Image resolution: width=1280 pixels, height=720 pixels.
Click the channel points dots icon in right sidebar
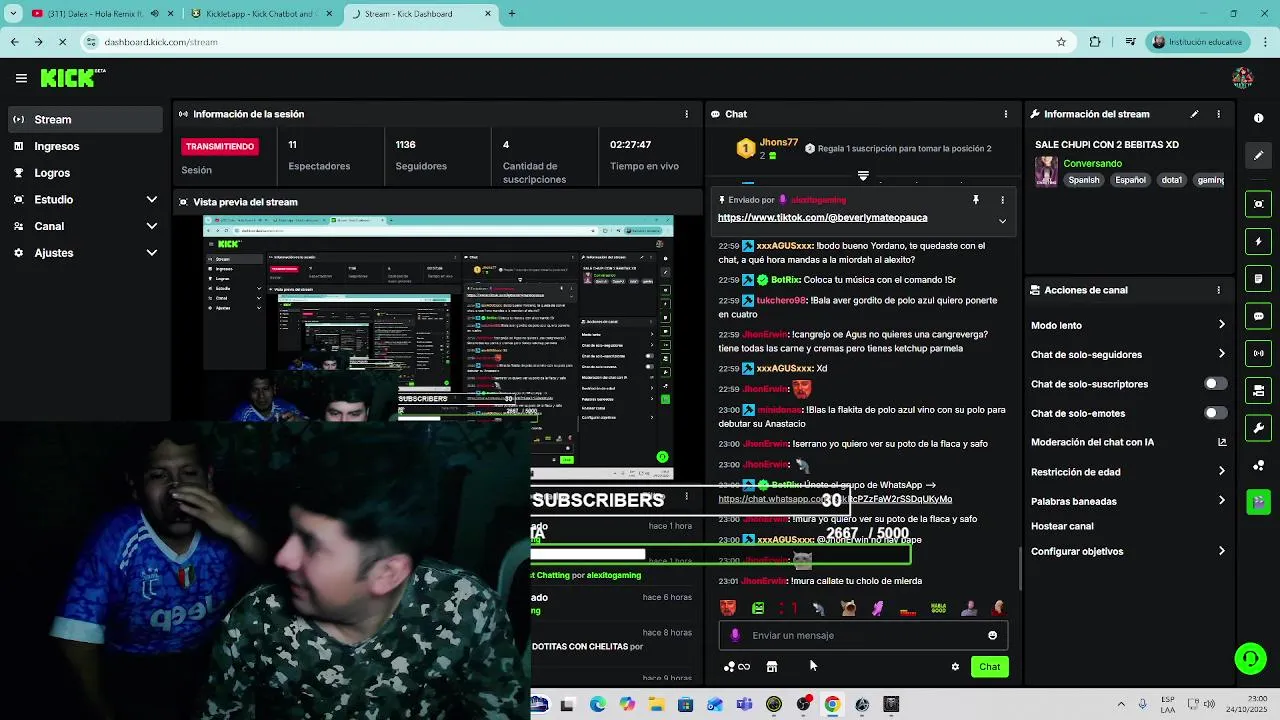point(1258,465)
